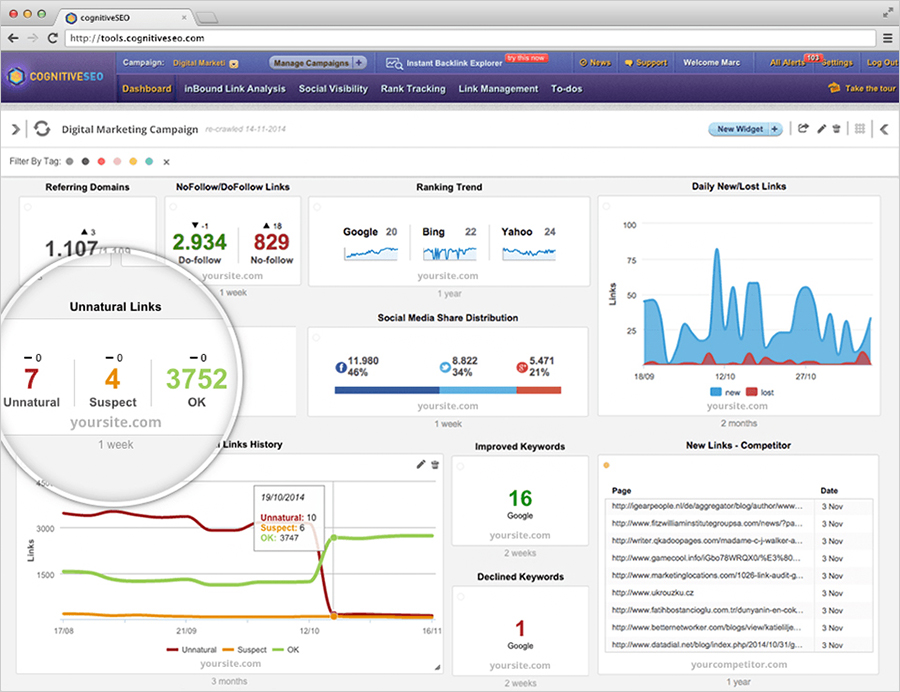
Task: Click the www.ukrouzku.cz competitor link row
Action: [739, 593]
